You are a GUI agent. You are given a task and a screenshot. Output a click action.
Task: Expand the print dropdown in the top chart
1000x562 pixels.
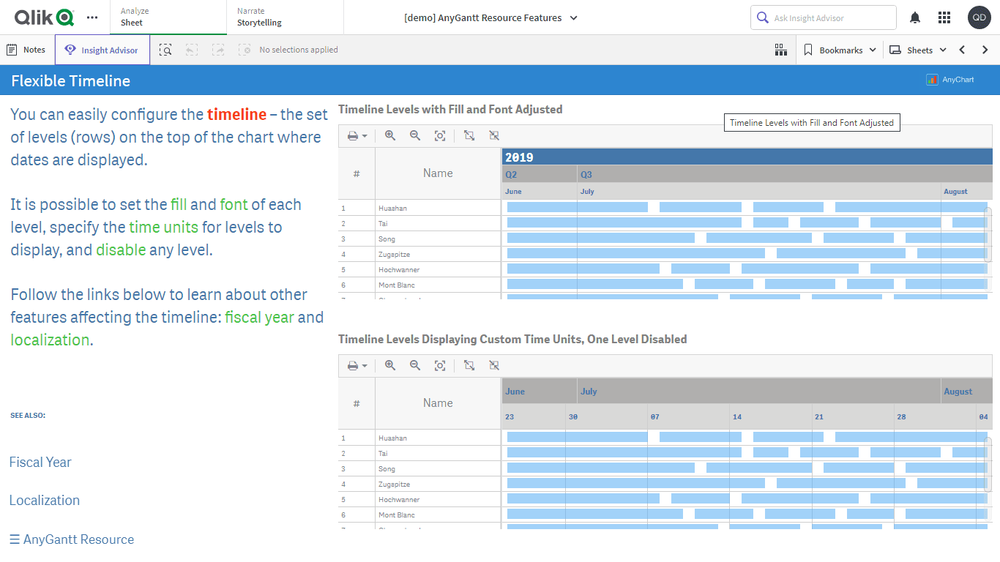(x=356, y=136)
